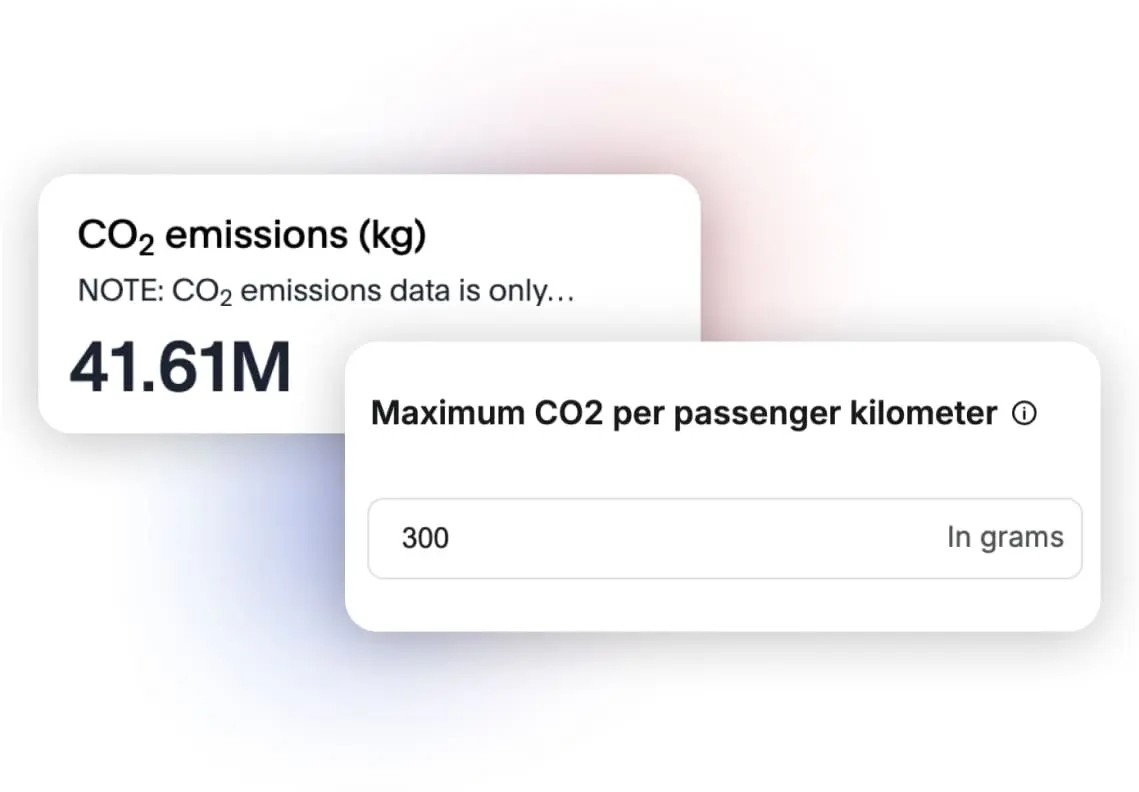Click the "In grams" unit suffix
The height and width of the screenshot is (792, 1139).
tap(1004, 538)
